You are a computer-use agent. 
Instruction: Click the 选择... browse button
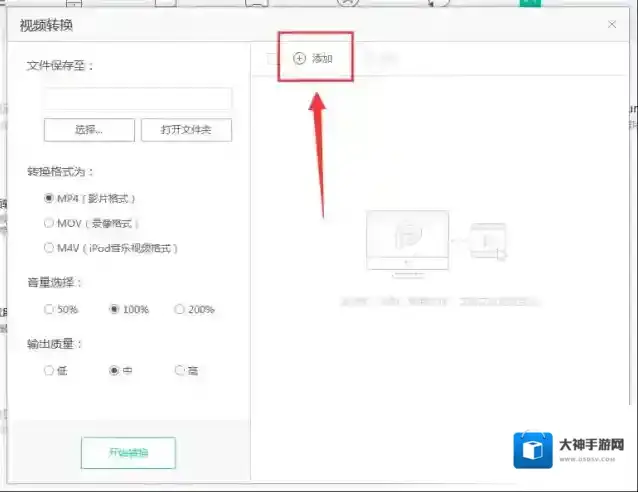click(89, 130)
